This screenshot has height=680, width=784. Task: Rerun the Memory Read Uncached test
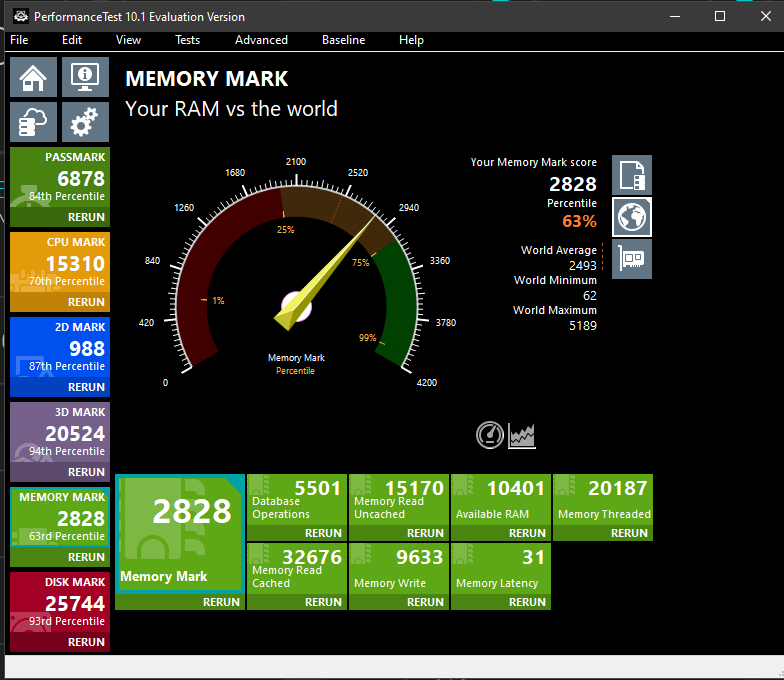coord(399,534)
